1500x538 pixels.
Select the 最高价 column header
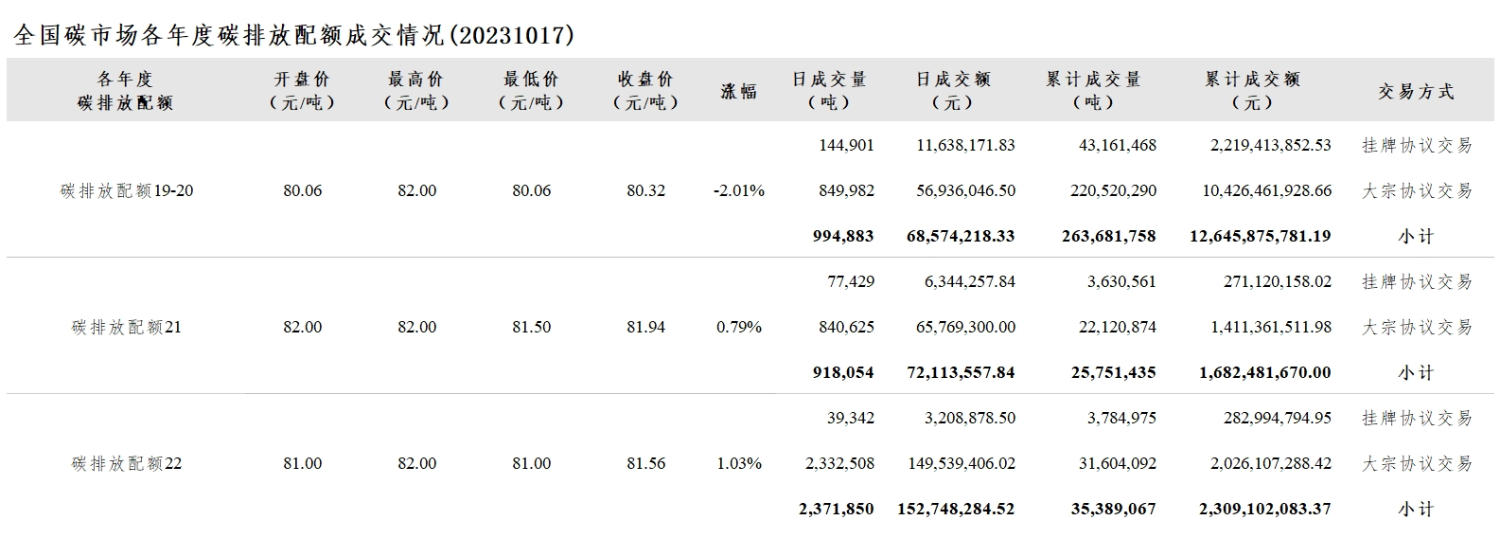[416, 90]
